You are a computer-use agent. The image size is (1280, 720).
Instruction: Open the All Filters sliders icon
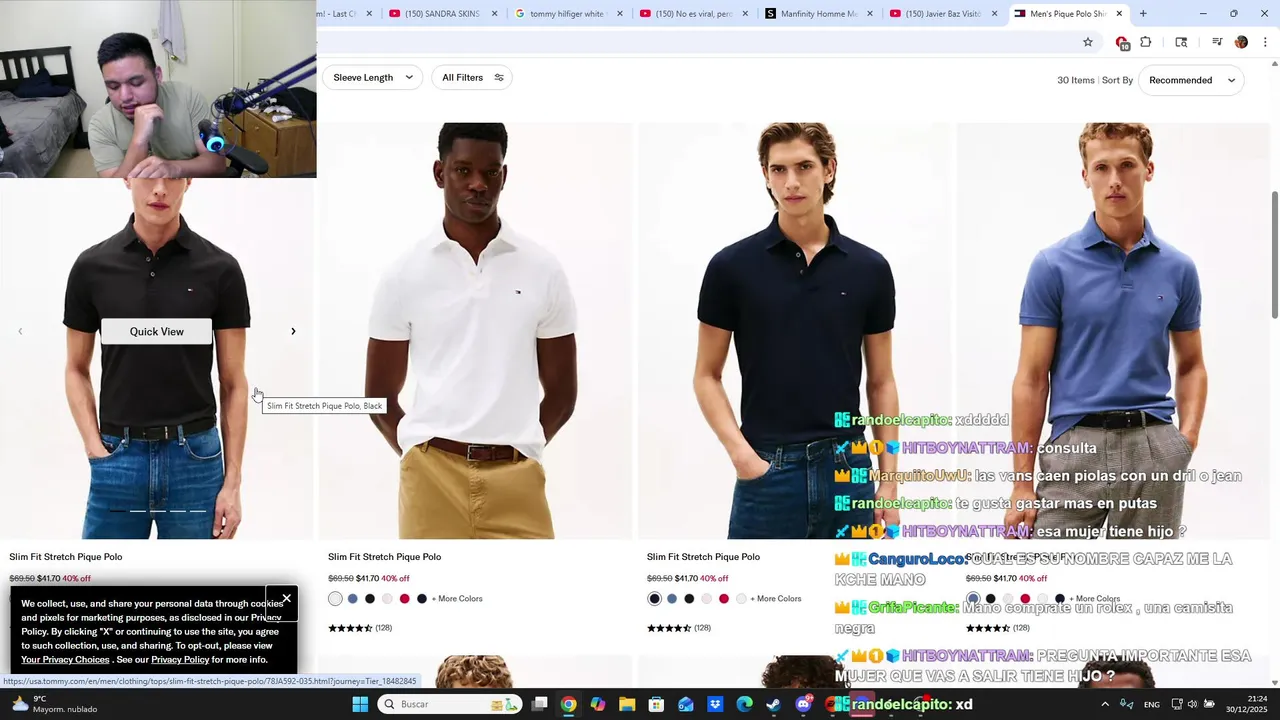(x=499, y=77)
